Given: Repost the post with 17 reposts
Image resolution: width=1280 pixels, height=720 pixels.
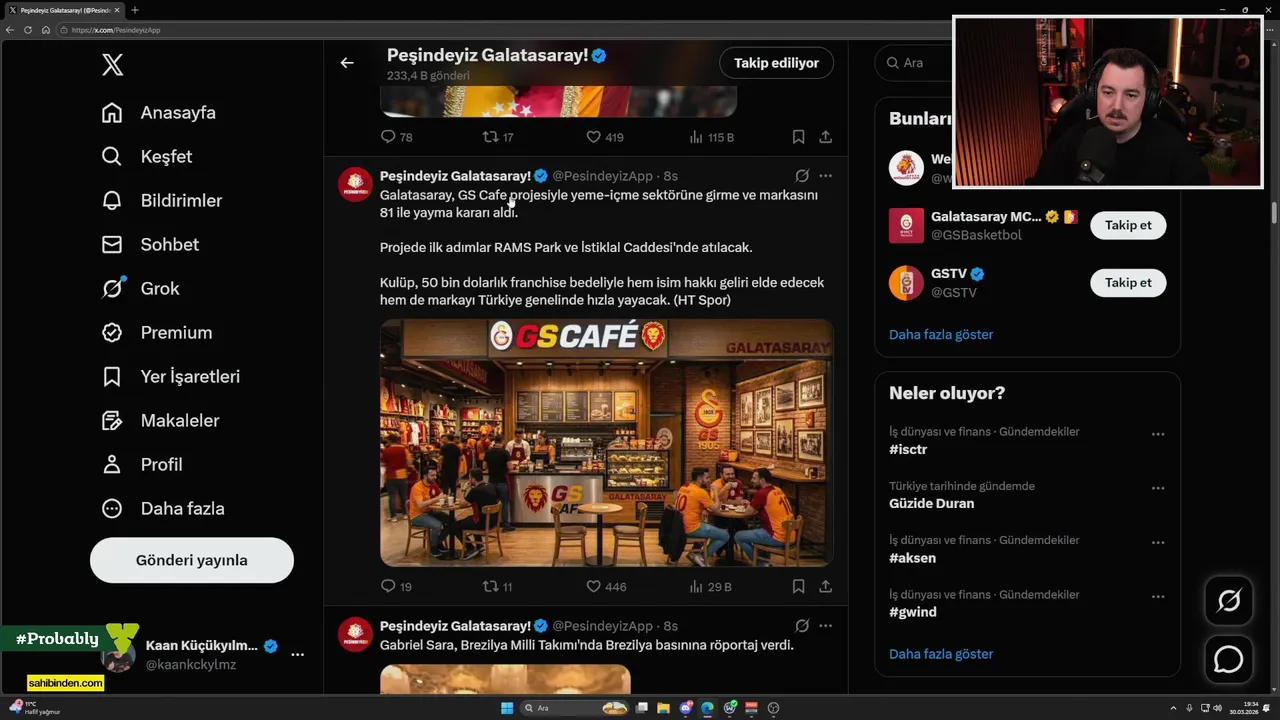Looking at the screenshot, I should click(498, 137).
